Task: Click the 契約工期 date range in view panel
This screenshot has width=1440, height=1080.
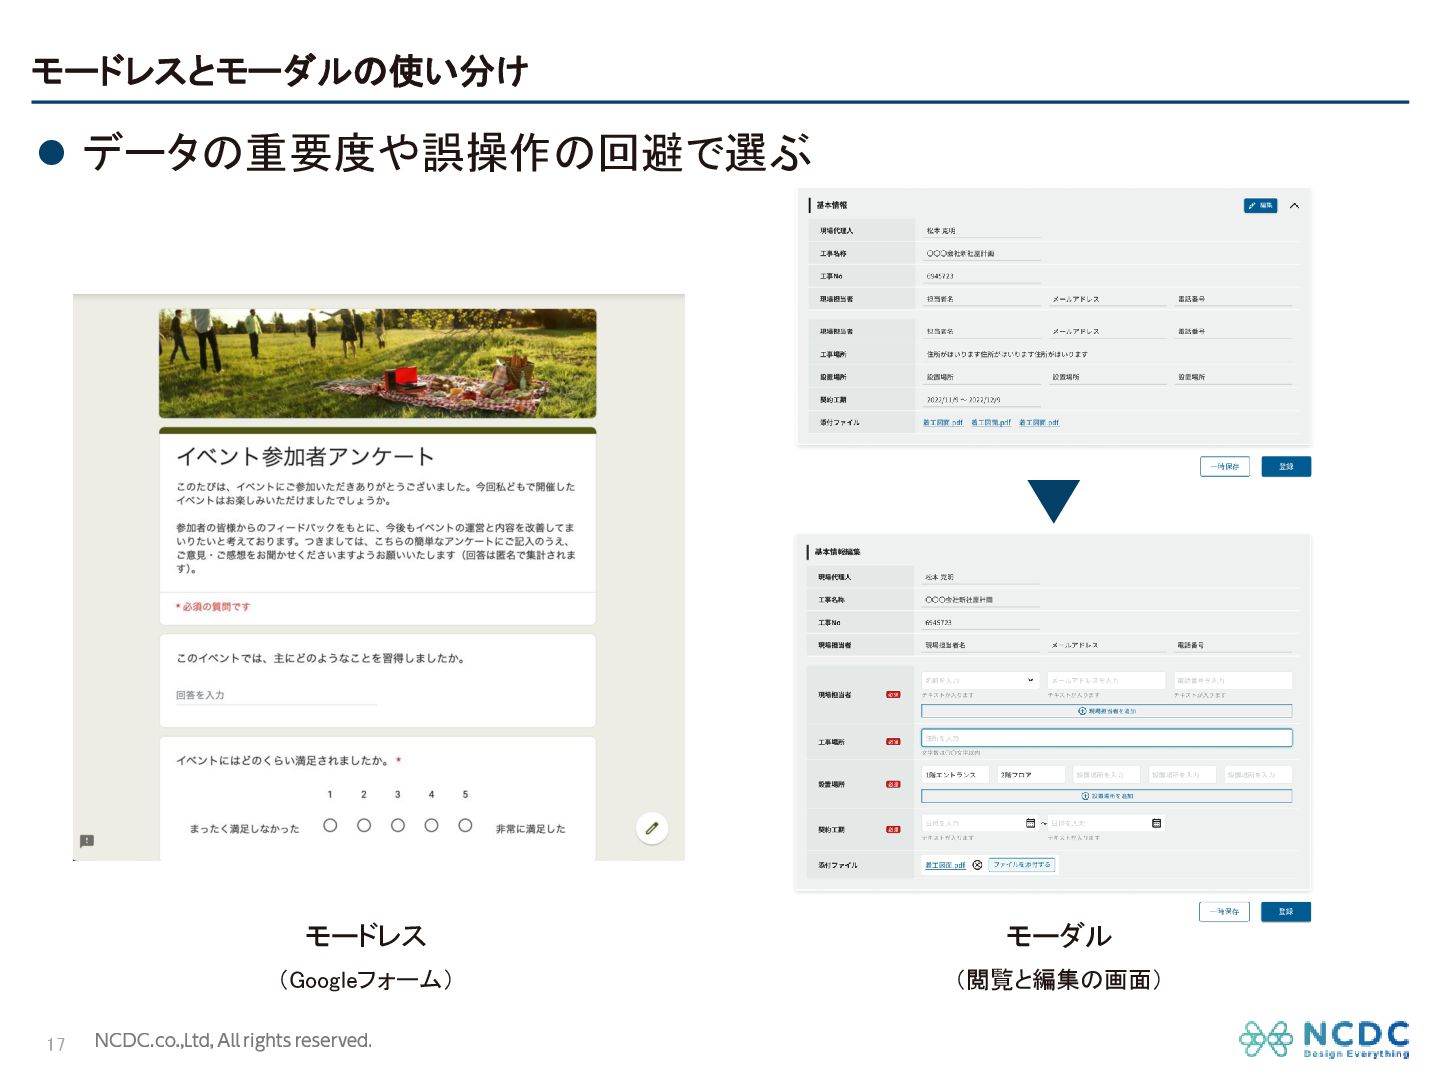Action: pyautogui.click(x=963, y=400)
